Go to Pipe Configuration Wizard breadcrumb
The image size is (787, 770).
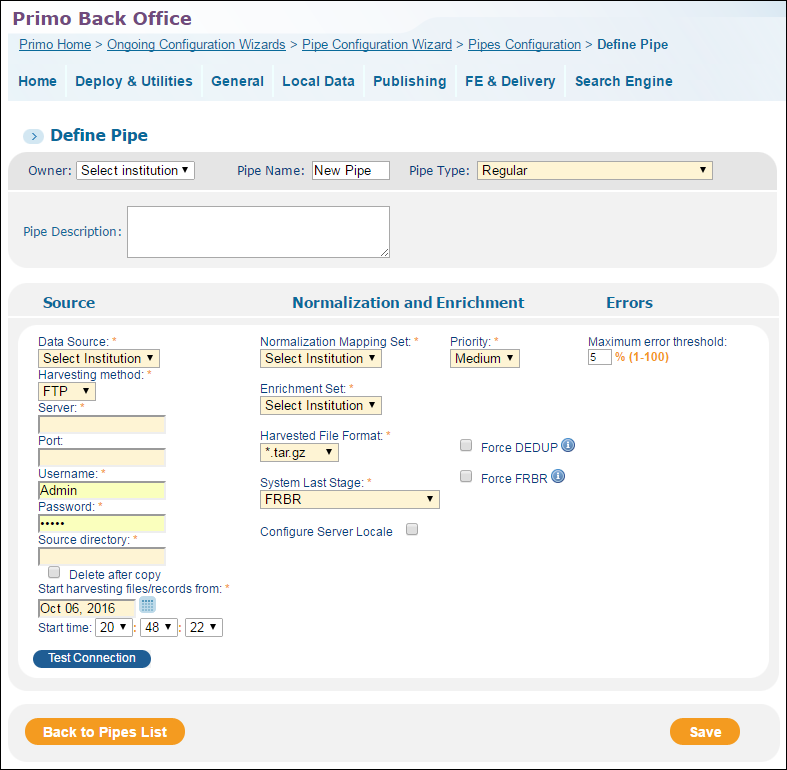(x=377, y=45)
